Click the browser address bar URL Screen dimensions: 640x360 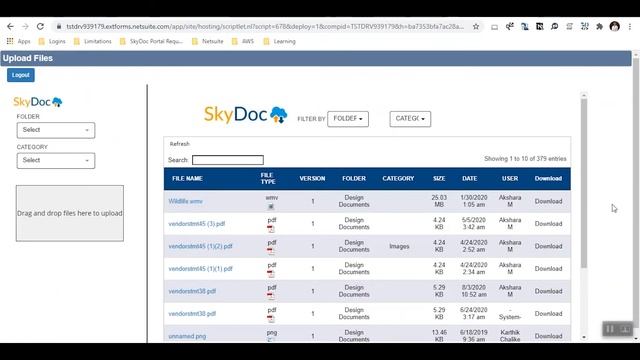[265, 27]
